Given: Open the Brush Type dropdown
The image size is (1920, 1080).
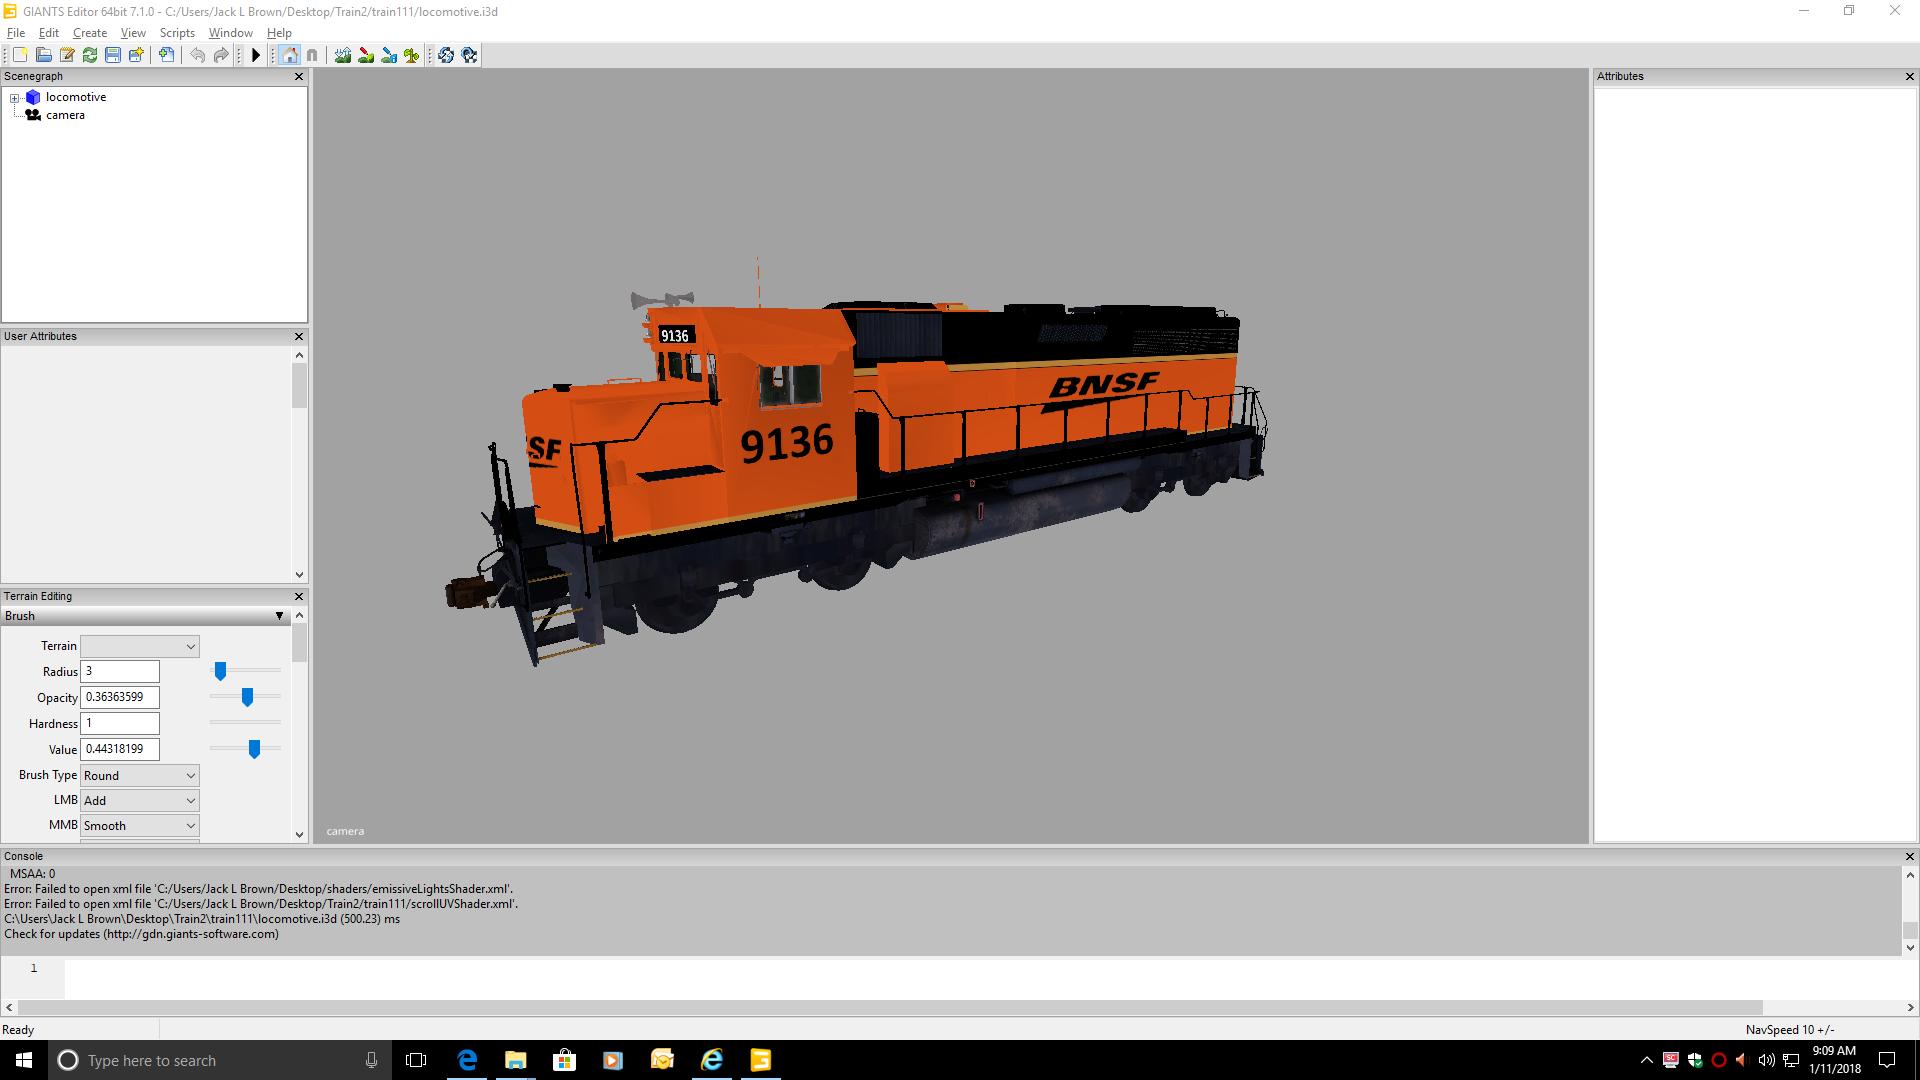Looking at the screenshot, I should pos(139,775).
